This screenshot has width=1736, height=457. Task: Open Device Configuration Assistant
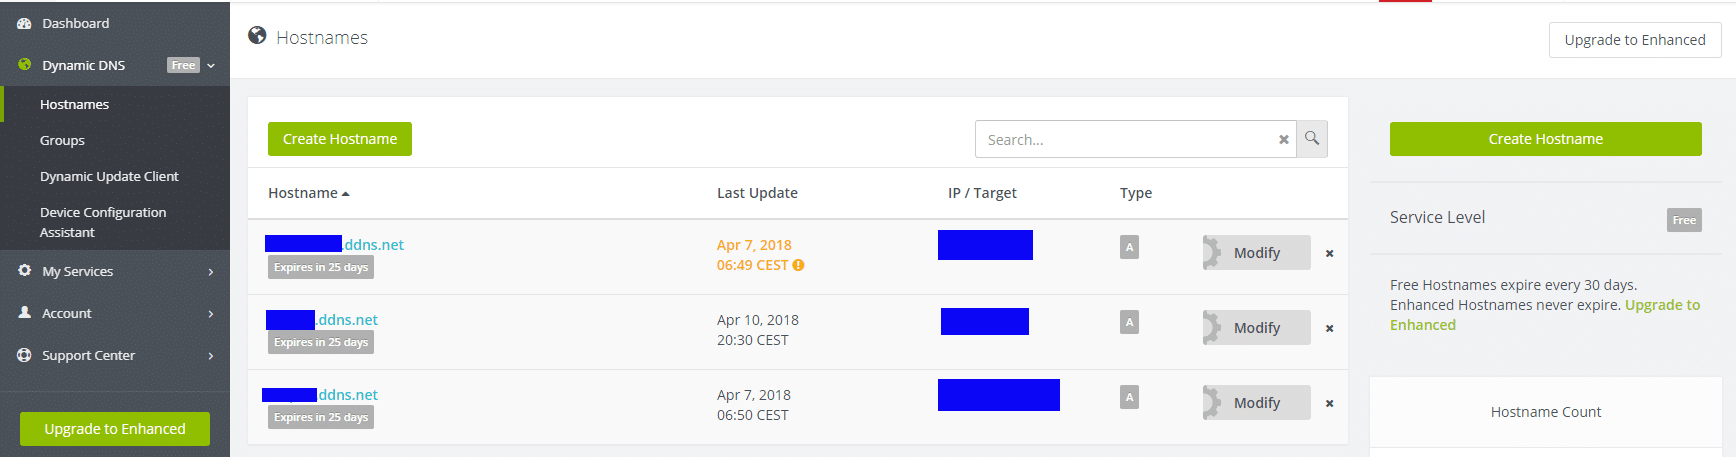103,222
